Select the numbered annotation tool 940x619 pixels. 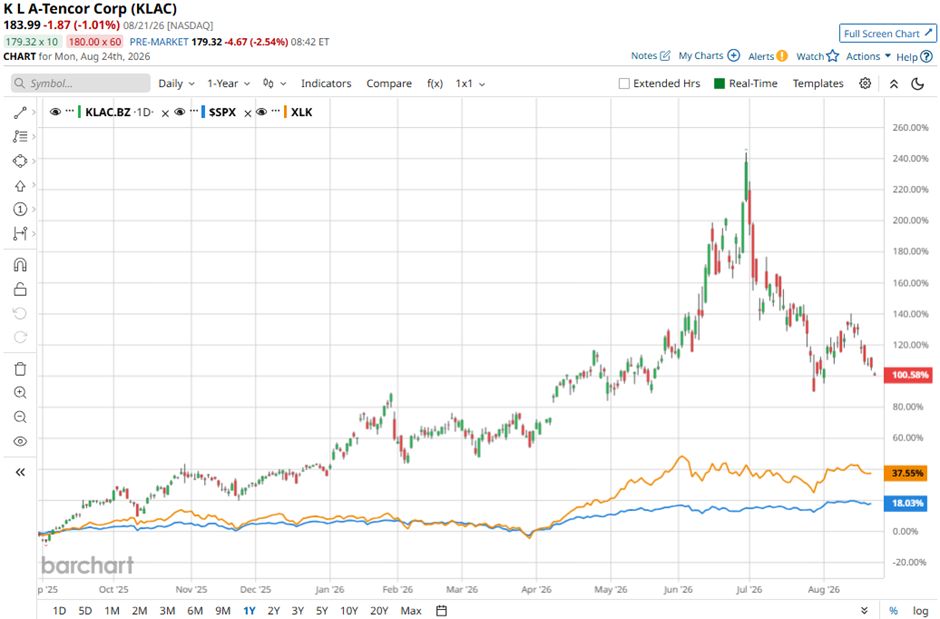pos(20,209)
